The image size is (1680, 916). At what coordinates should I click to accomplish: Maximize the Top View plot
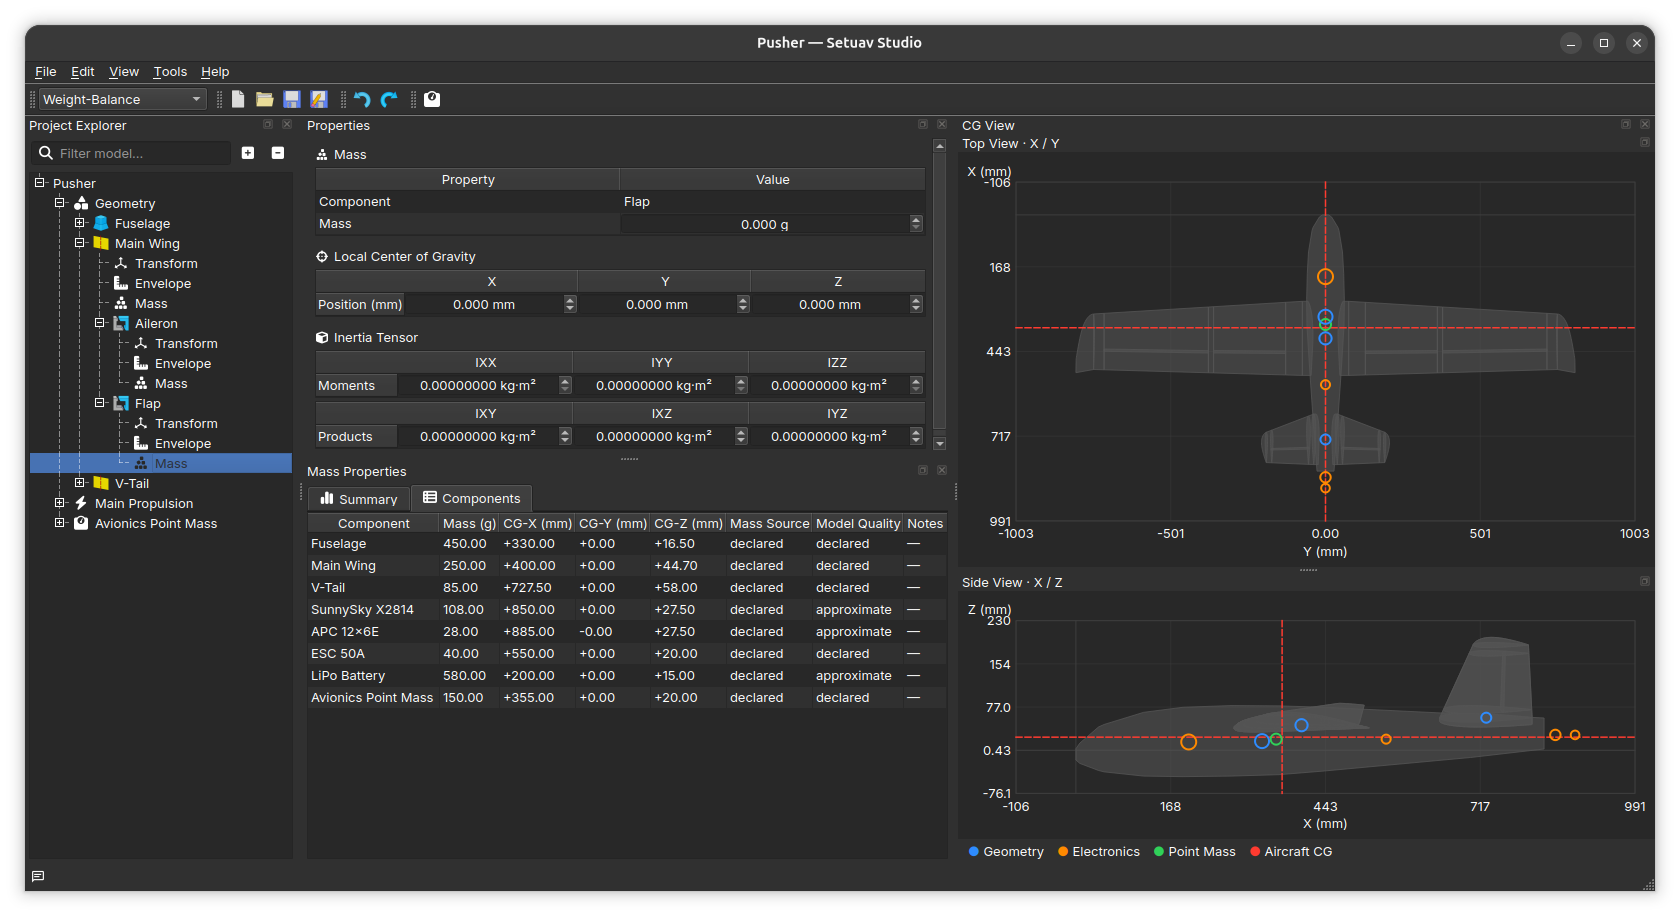tap(1645, 142)
